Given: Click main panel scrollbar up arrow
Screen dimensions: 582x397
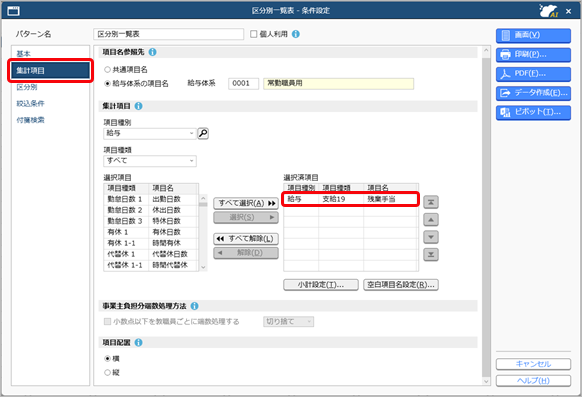Looking at the screenshot, I should 486,51.
